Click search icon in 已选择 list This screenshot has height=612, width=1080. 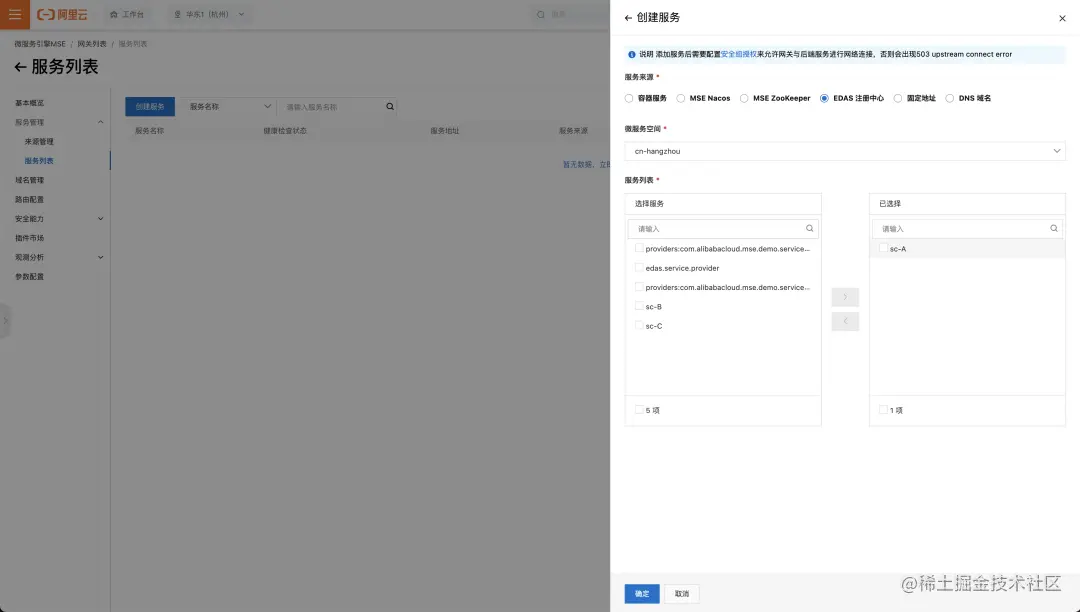[x=1054, y=229]
